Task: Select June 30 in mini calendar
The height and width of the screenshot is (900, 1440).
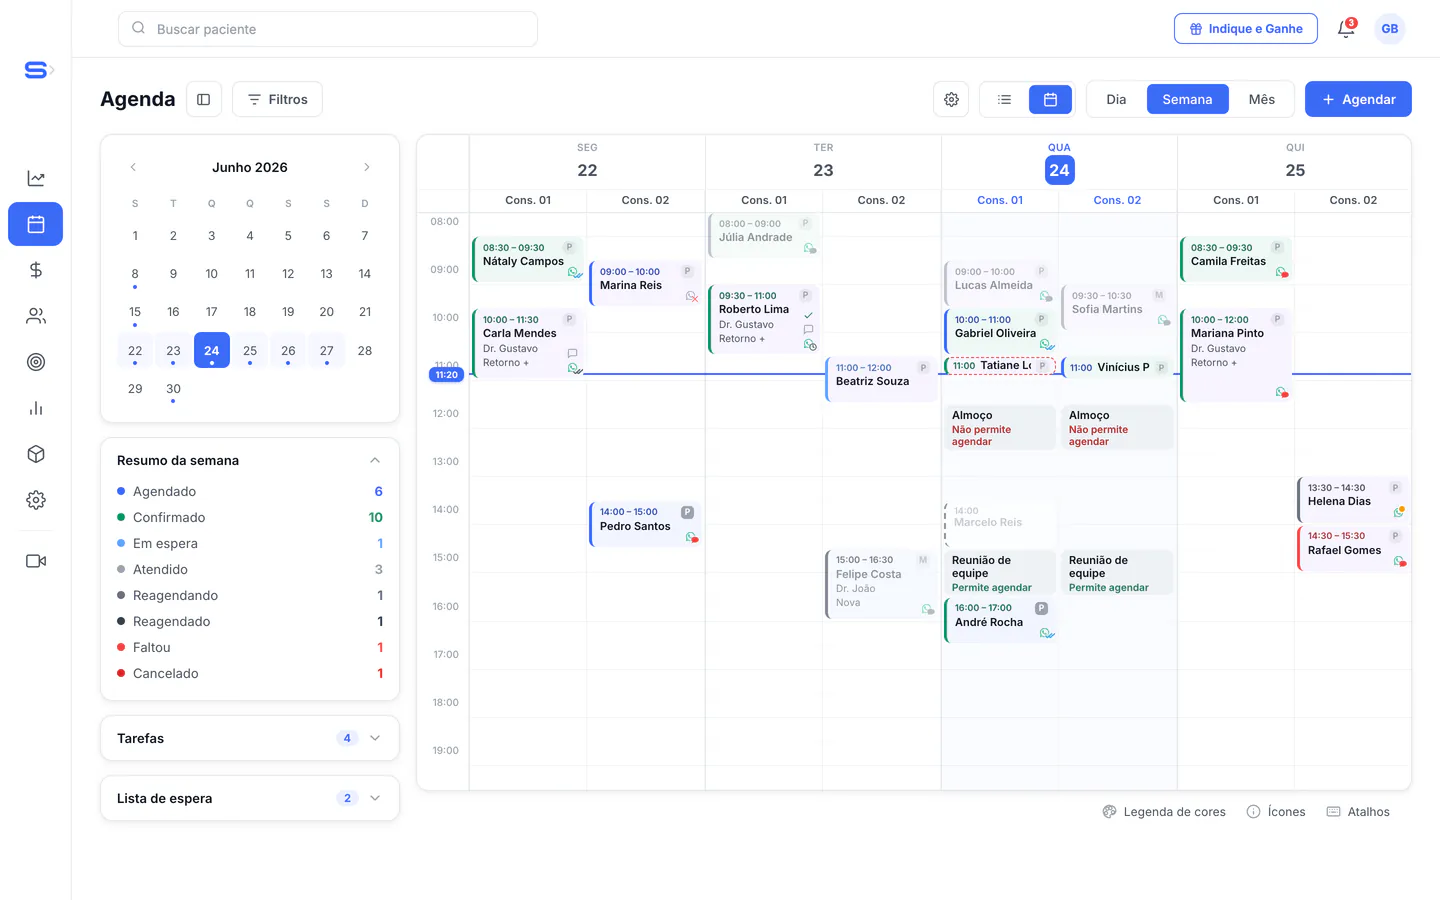Action: pos(173,389)
